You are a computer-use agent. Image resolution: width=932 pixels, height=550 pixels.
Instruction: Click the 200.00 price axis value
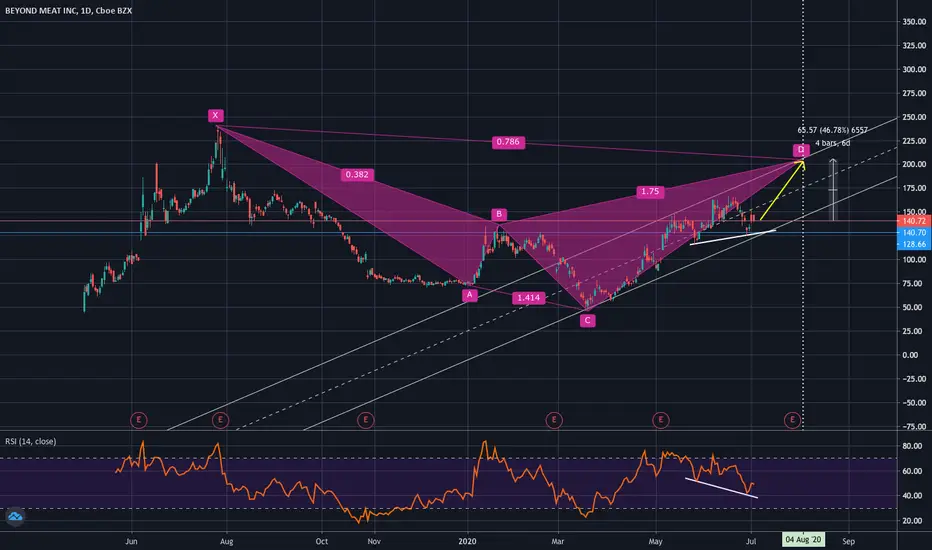914,164
